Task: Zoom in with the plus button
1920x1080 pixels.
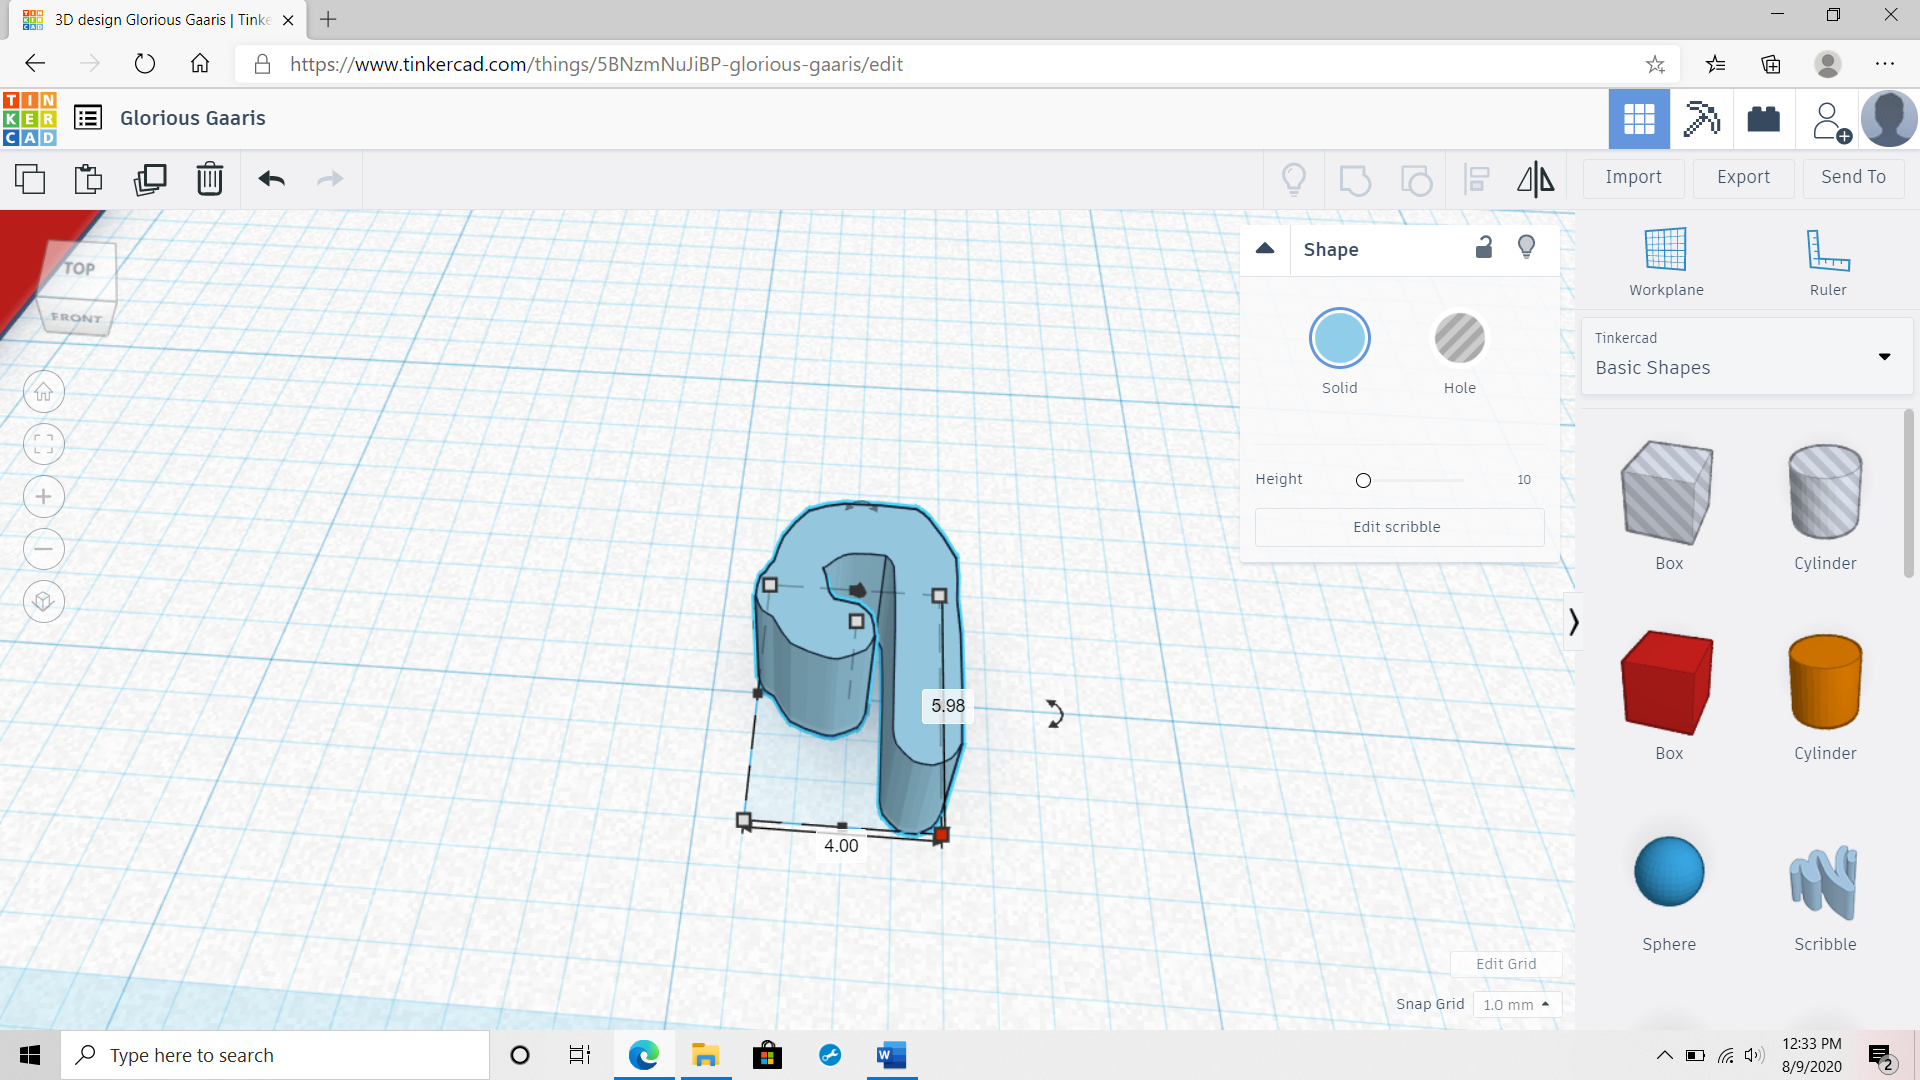Action: (x=44, y=497)
